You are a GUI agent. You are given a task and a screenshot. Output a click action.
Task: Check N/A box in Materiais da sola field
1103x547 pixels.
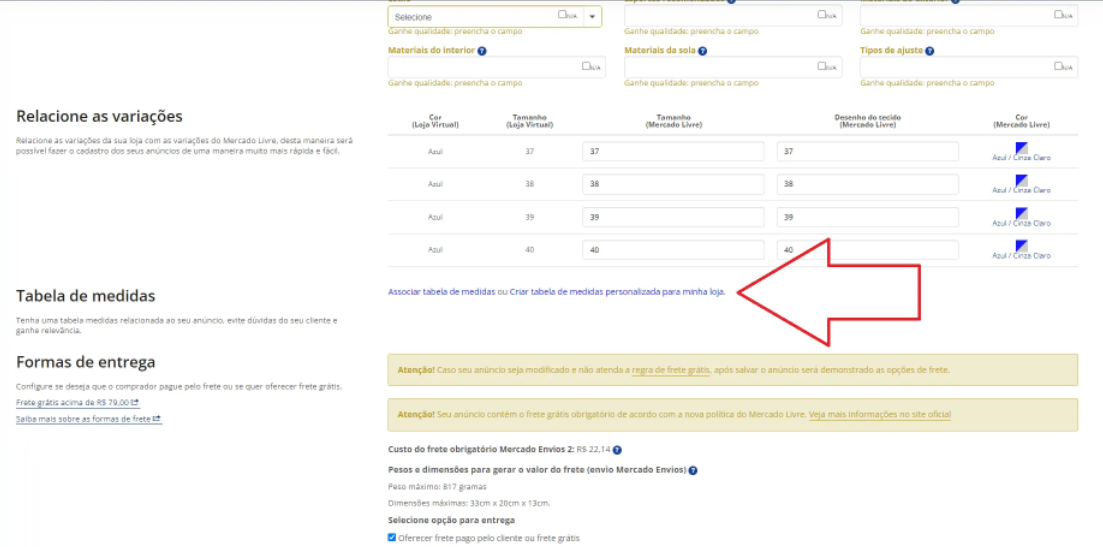tap(822, 66)
